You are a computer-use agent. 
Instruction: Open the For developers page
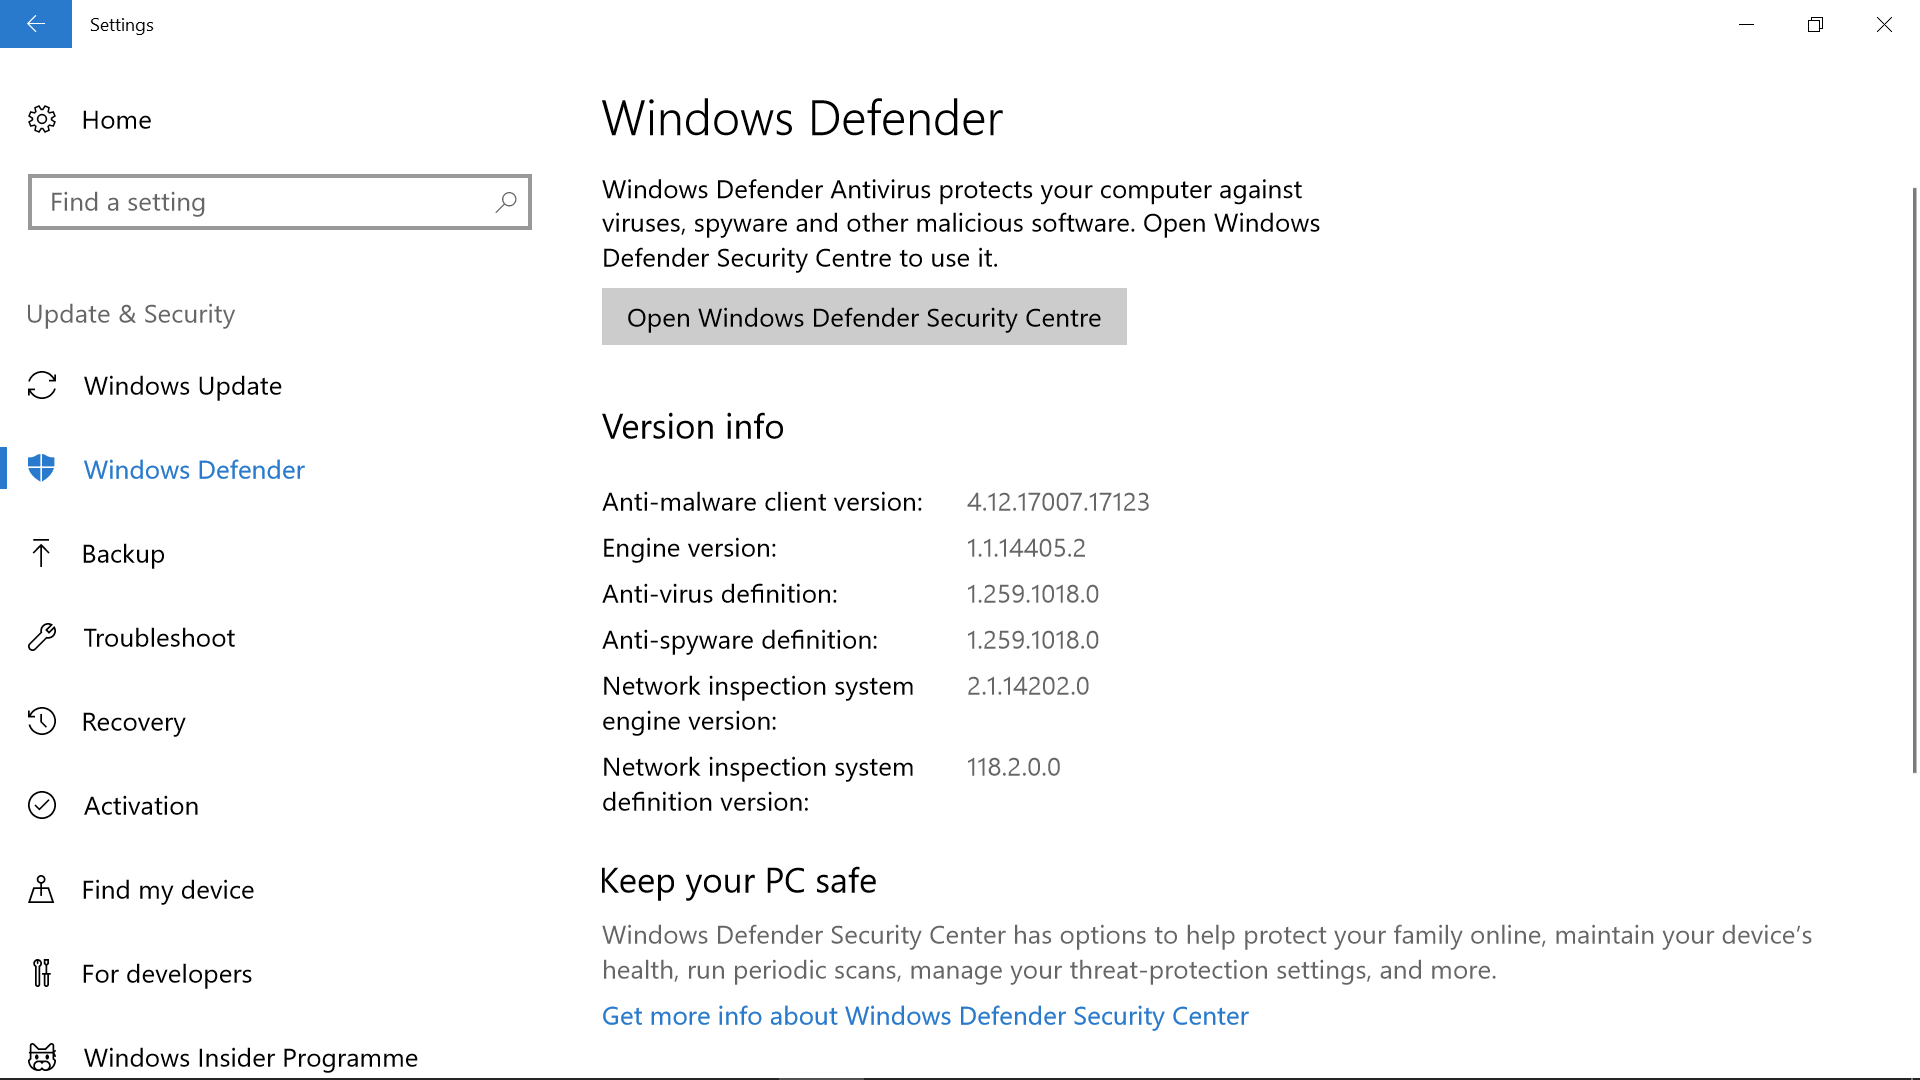167,974
